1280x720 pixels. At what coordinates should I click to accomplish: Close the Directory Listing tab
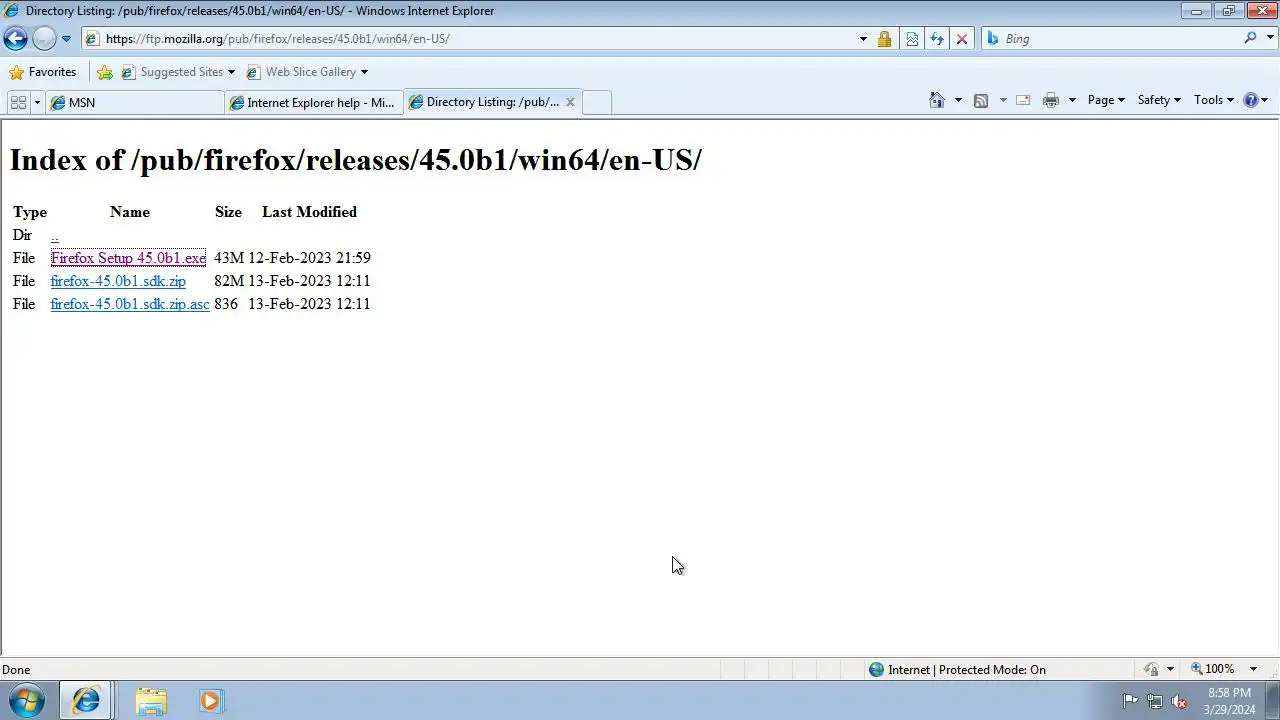coord(570,102)
